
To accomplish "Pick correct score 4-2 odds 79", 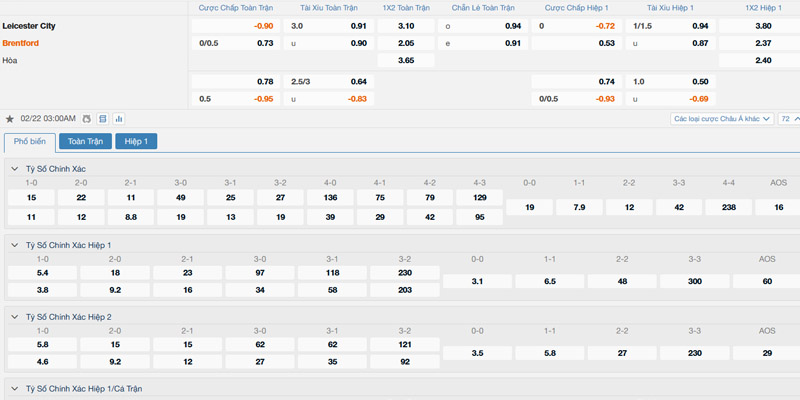I will (430, 197).
